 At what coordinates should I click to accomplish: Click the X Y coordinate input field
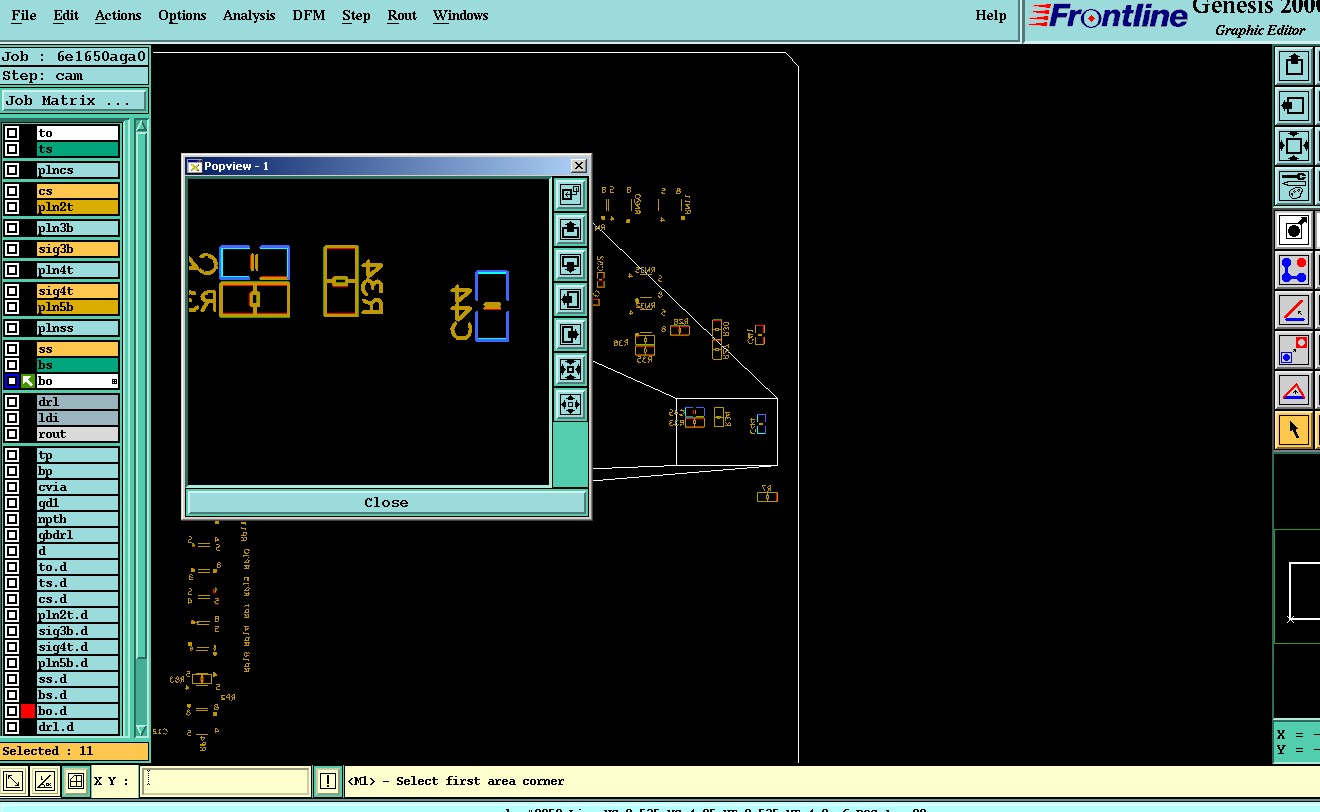(226, 781)
